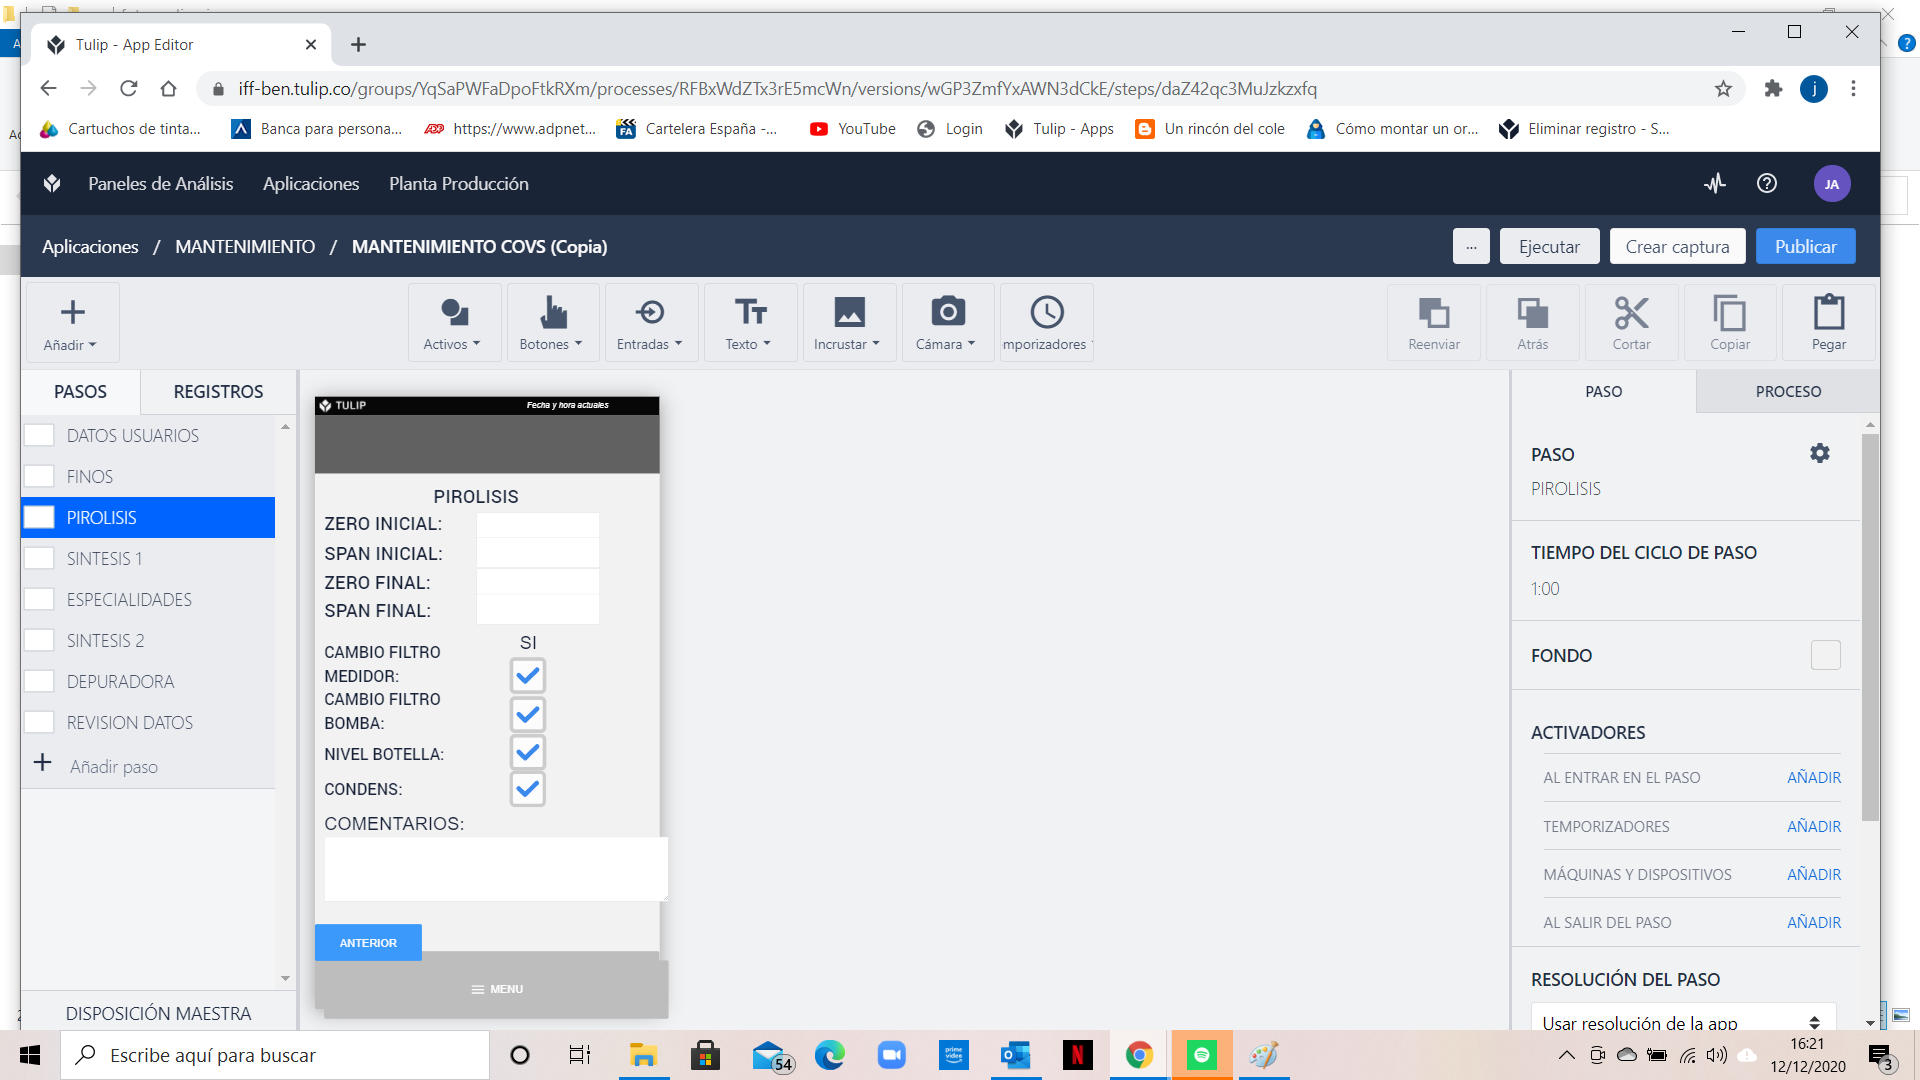
Task: Expand the Añadir dropdown
Action: click(x=71, y=322)
